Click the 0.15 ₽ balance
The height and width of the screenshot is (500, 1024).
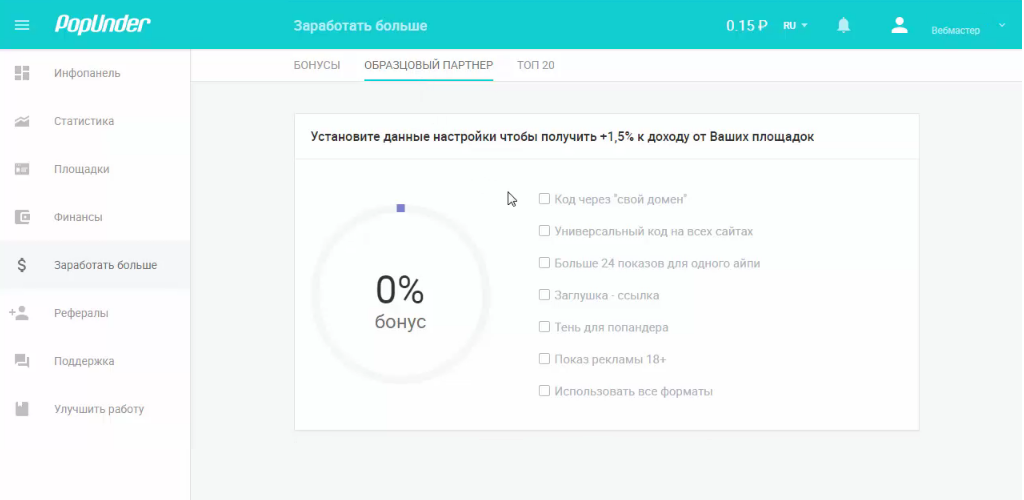746,26
